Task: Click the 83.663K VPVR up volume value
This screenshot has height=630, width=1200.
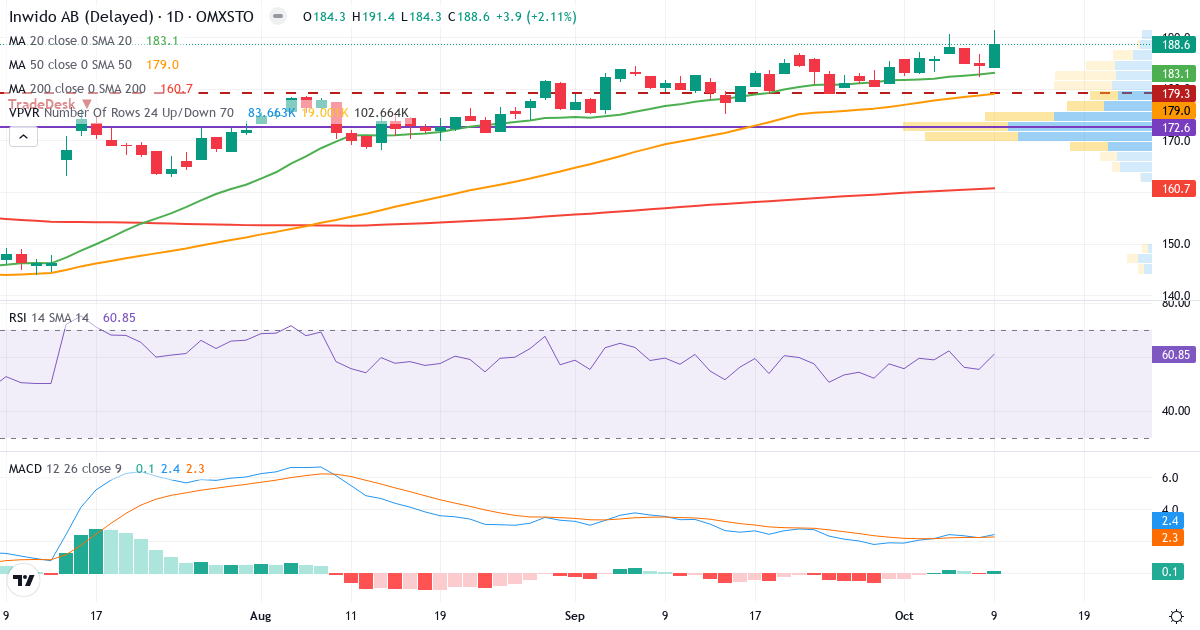Action: (x=272, y=113)
